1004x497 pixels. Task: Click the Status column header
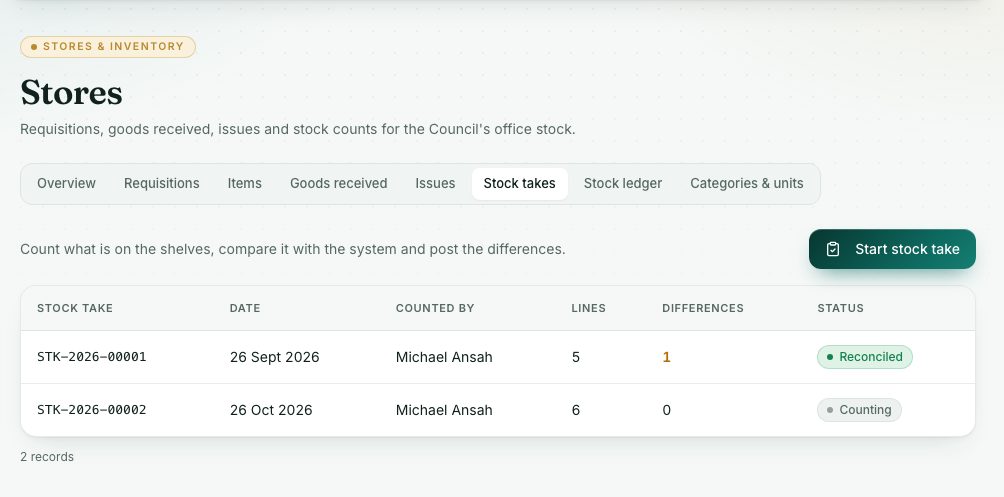click(840, 308)
